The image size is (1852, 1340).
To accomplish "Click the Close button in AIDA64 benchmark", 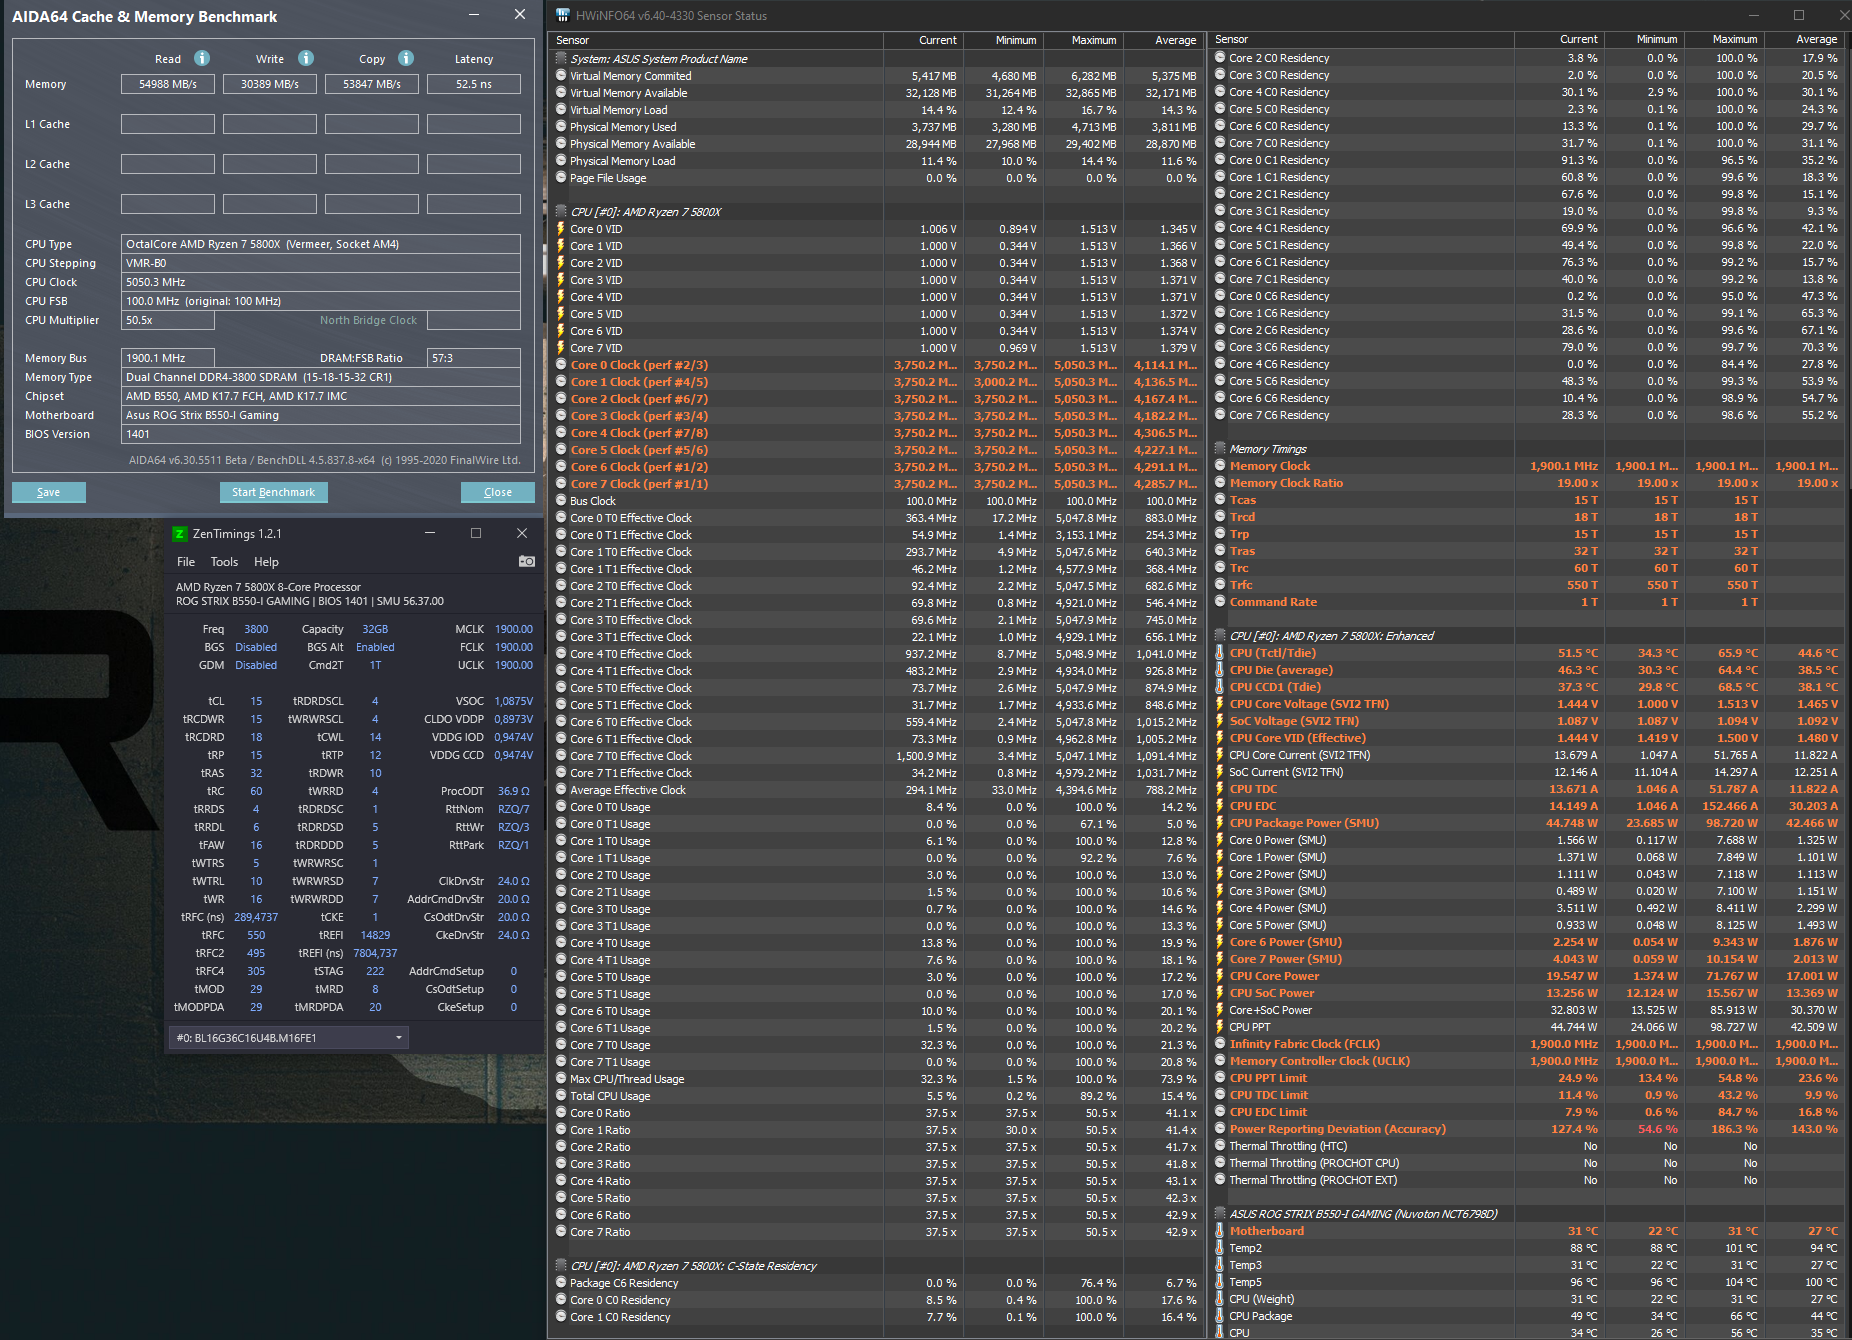I will tap(498, 492).
